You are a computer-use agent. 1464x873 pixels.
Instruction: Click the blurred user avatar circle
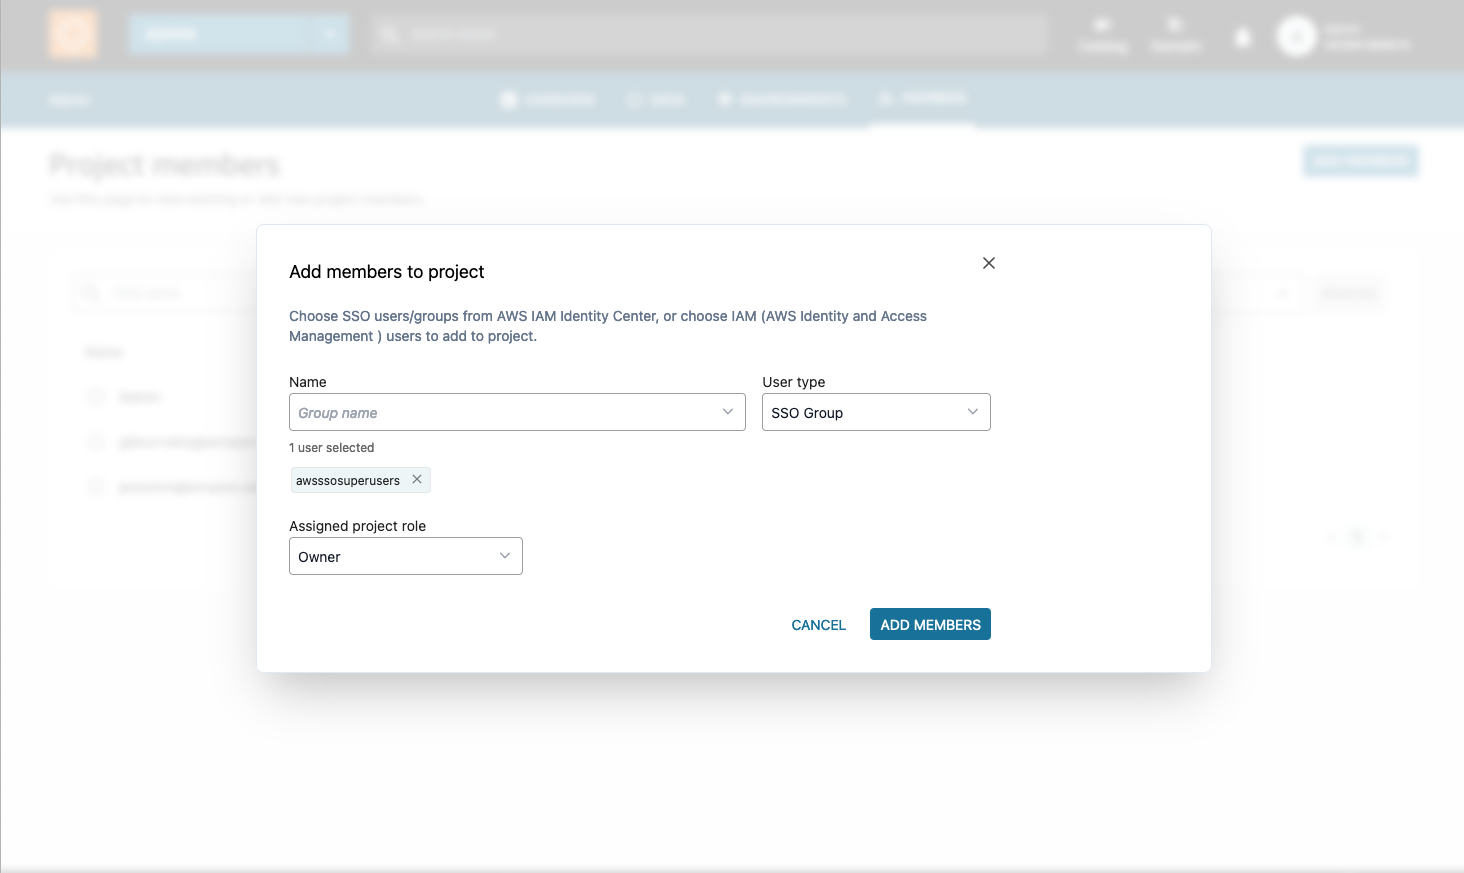tap(1297, 37)
